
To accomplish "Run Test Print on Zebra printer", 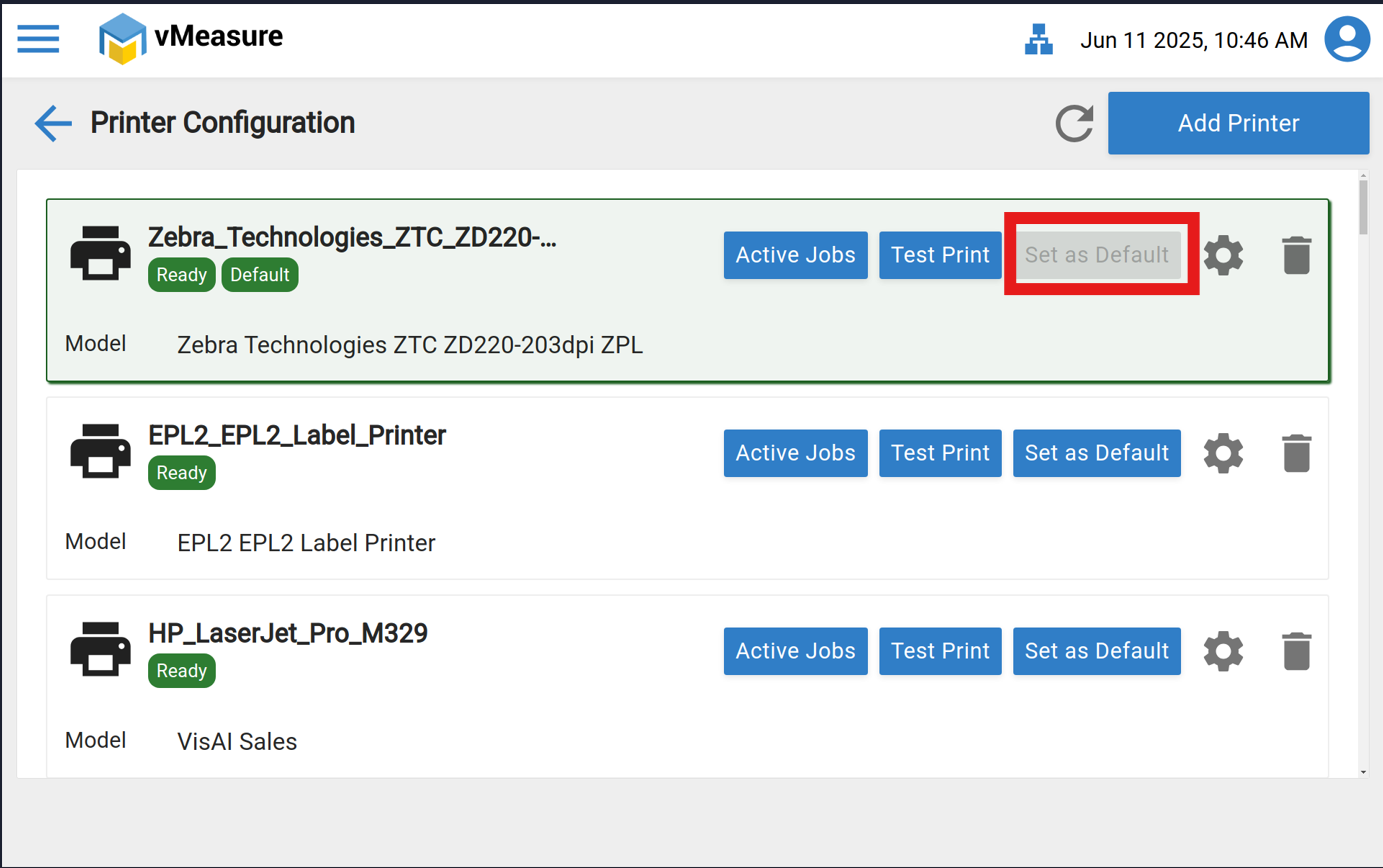I will click(x=940, y=255).
